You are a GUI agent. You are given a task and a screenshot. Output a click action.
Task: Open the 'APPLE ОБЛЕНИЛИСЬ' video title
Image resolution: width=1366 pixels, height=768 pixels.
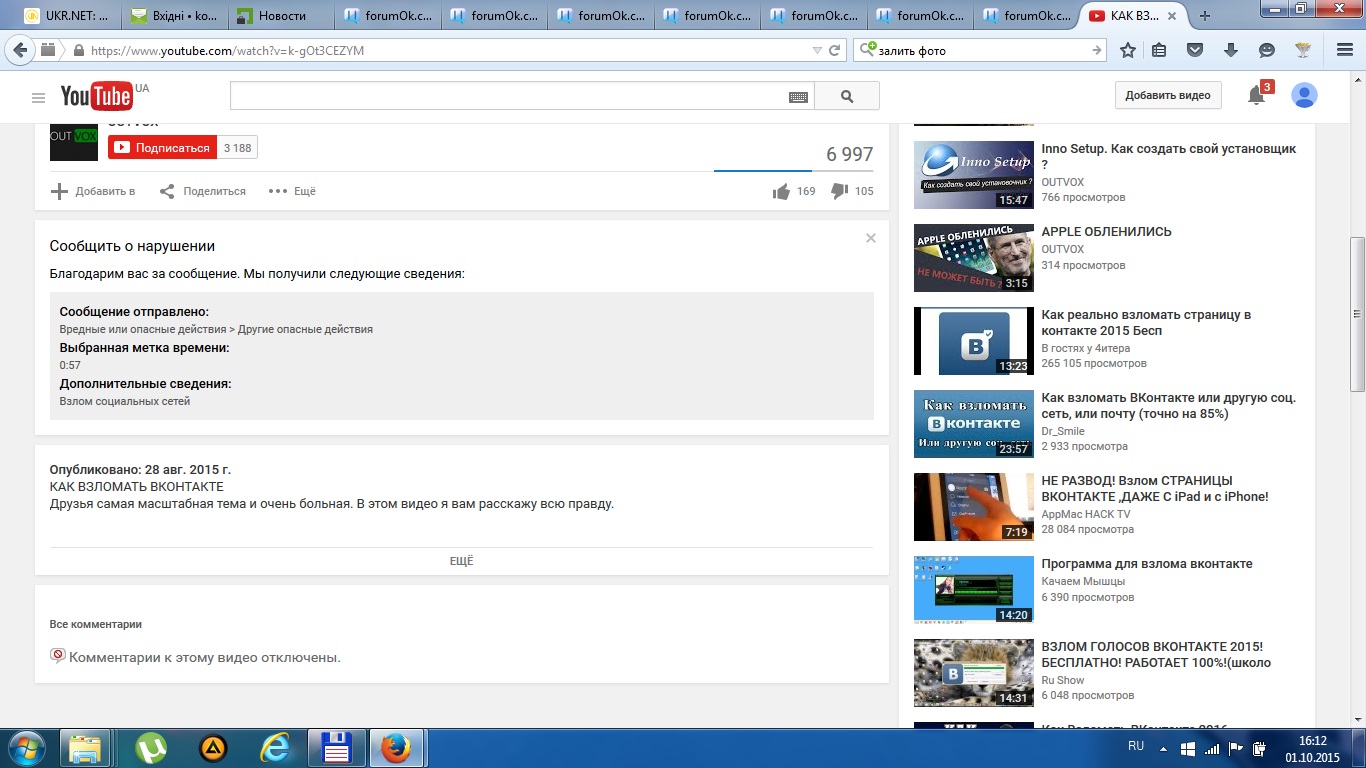[x=1106, y=231]
